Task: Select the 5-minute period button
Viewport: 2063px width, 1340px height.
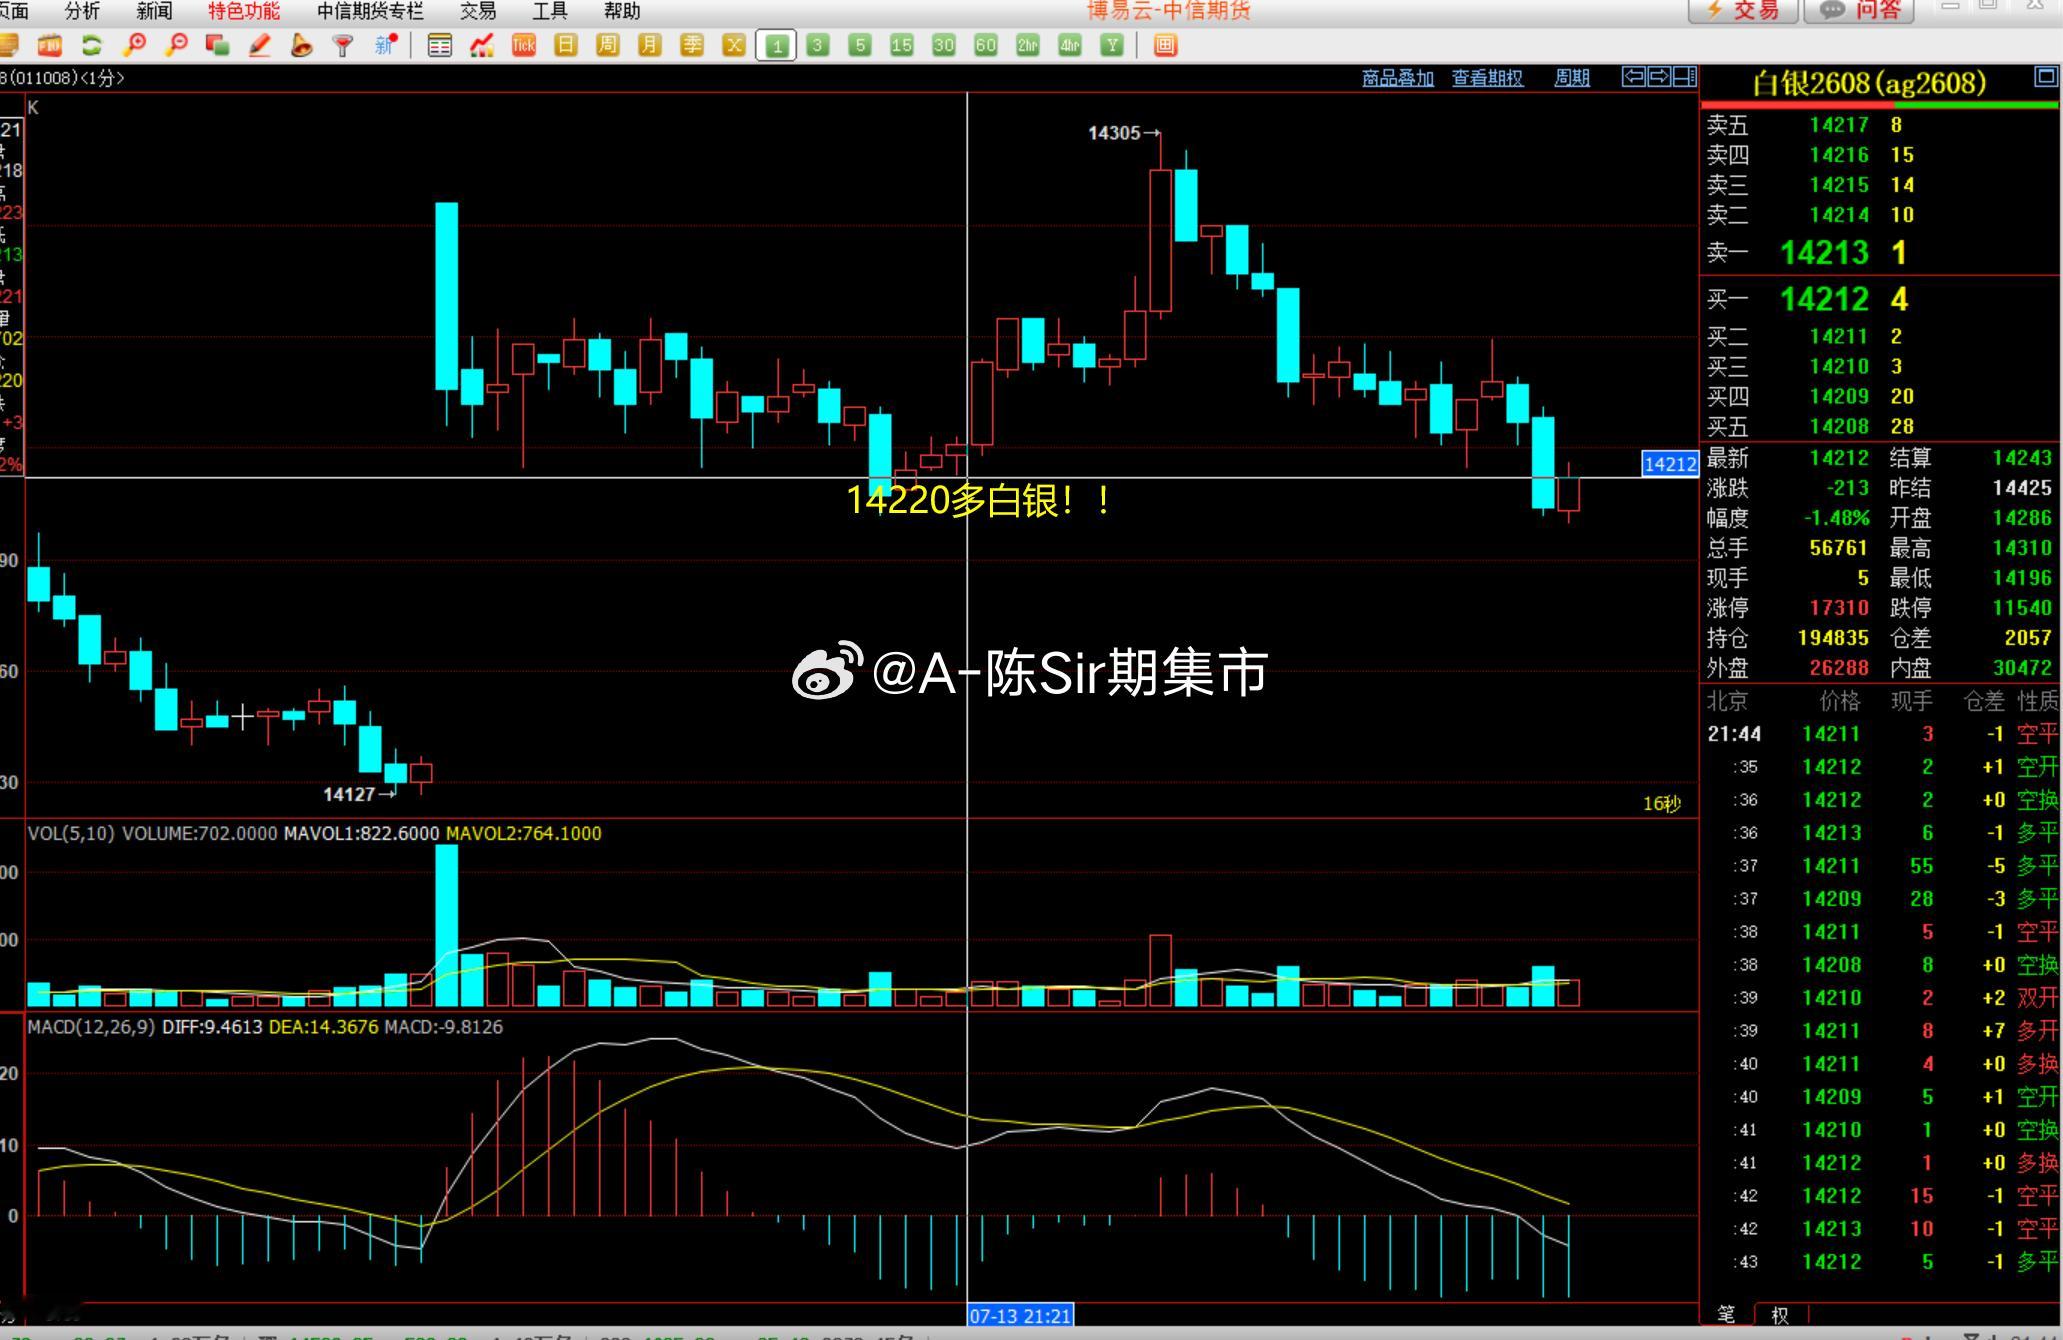Action: (x=860, y=45)
